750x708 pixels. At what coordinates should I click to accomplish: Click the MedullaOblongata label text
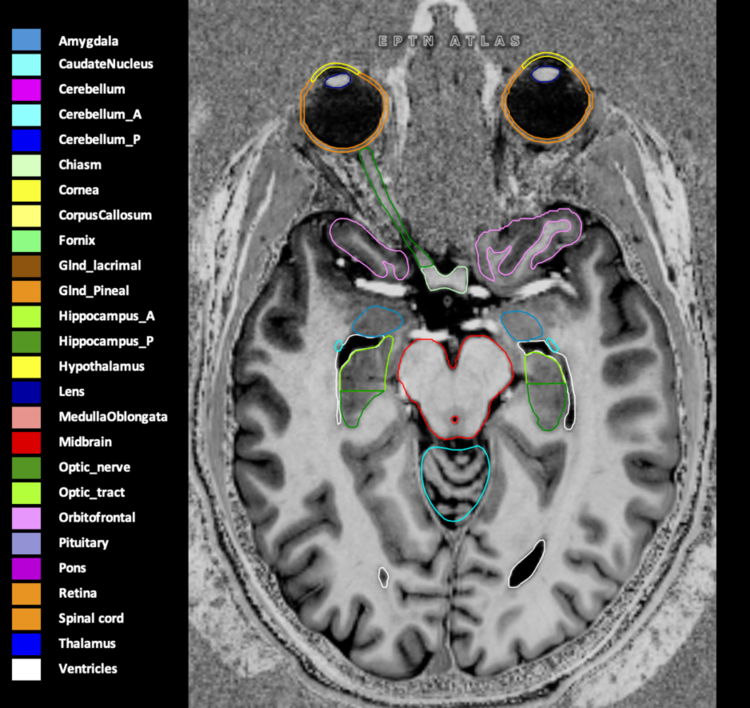(x=113, y=417)
